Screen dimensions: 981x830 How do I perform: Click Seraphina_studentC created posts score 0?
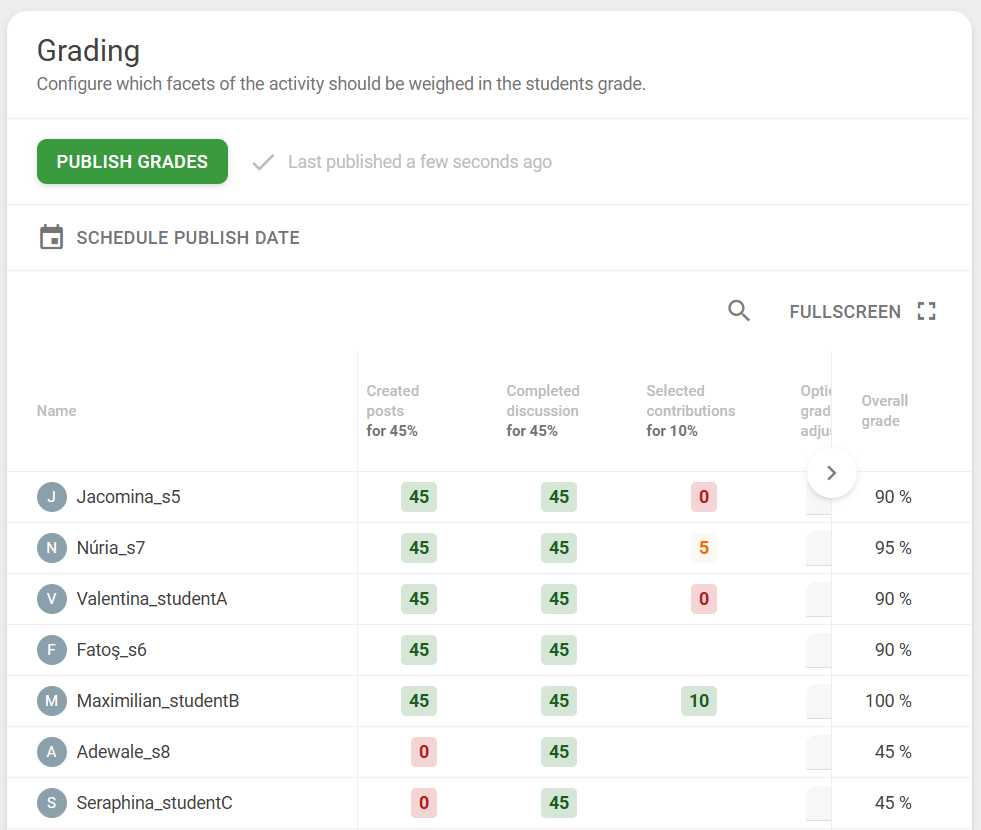click(424, 803)
